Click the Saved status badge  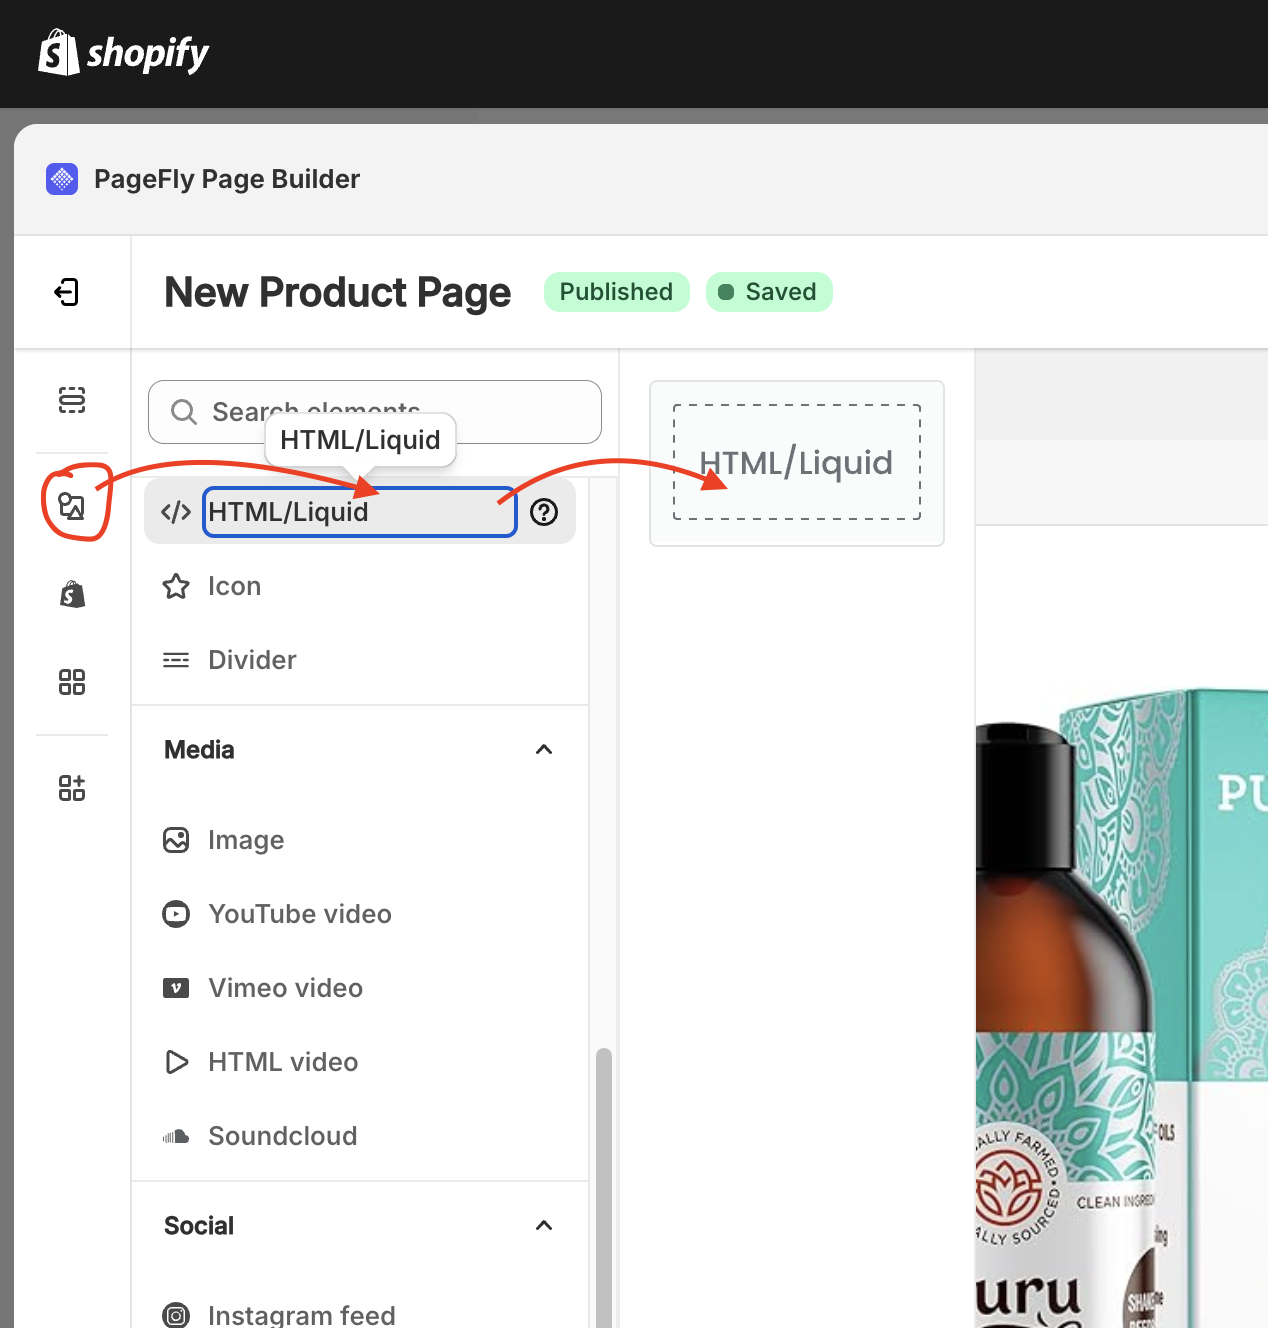(769, 292)
